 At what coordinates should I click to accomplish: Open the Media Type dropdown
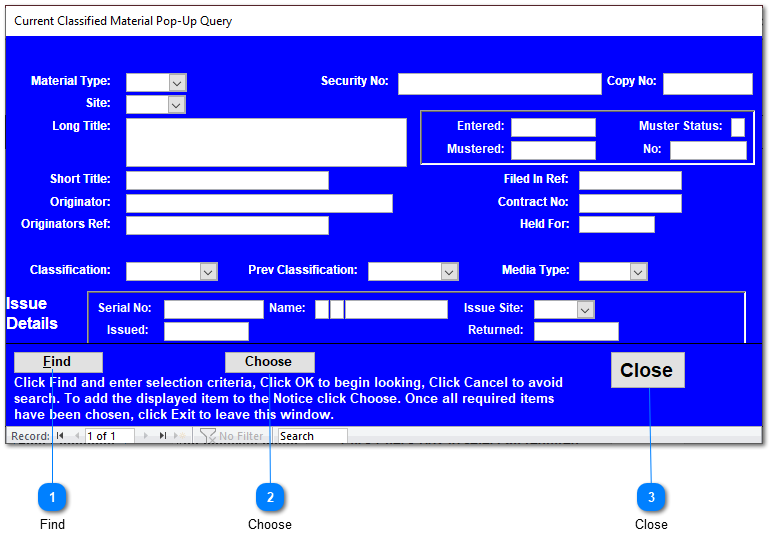click(638, 271)
